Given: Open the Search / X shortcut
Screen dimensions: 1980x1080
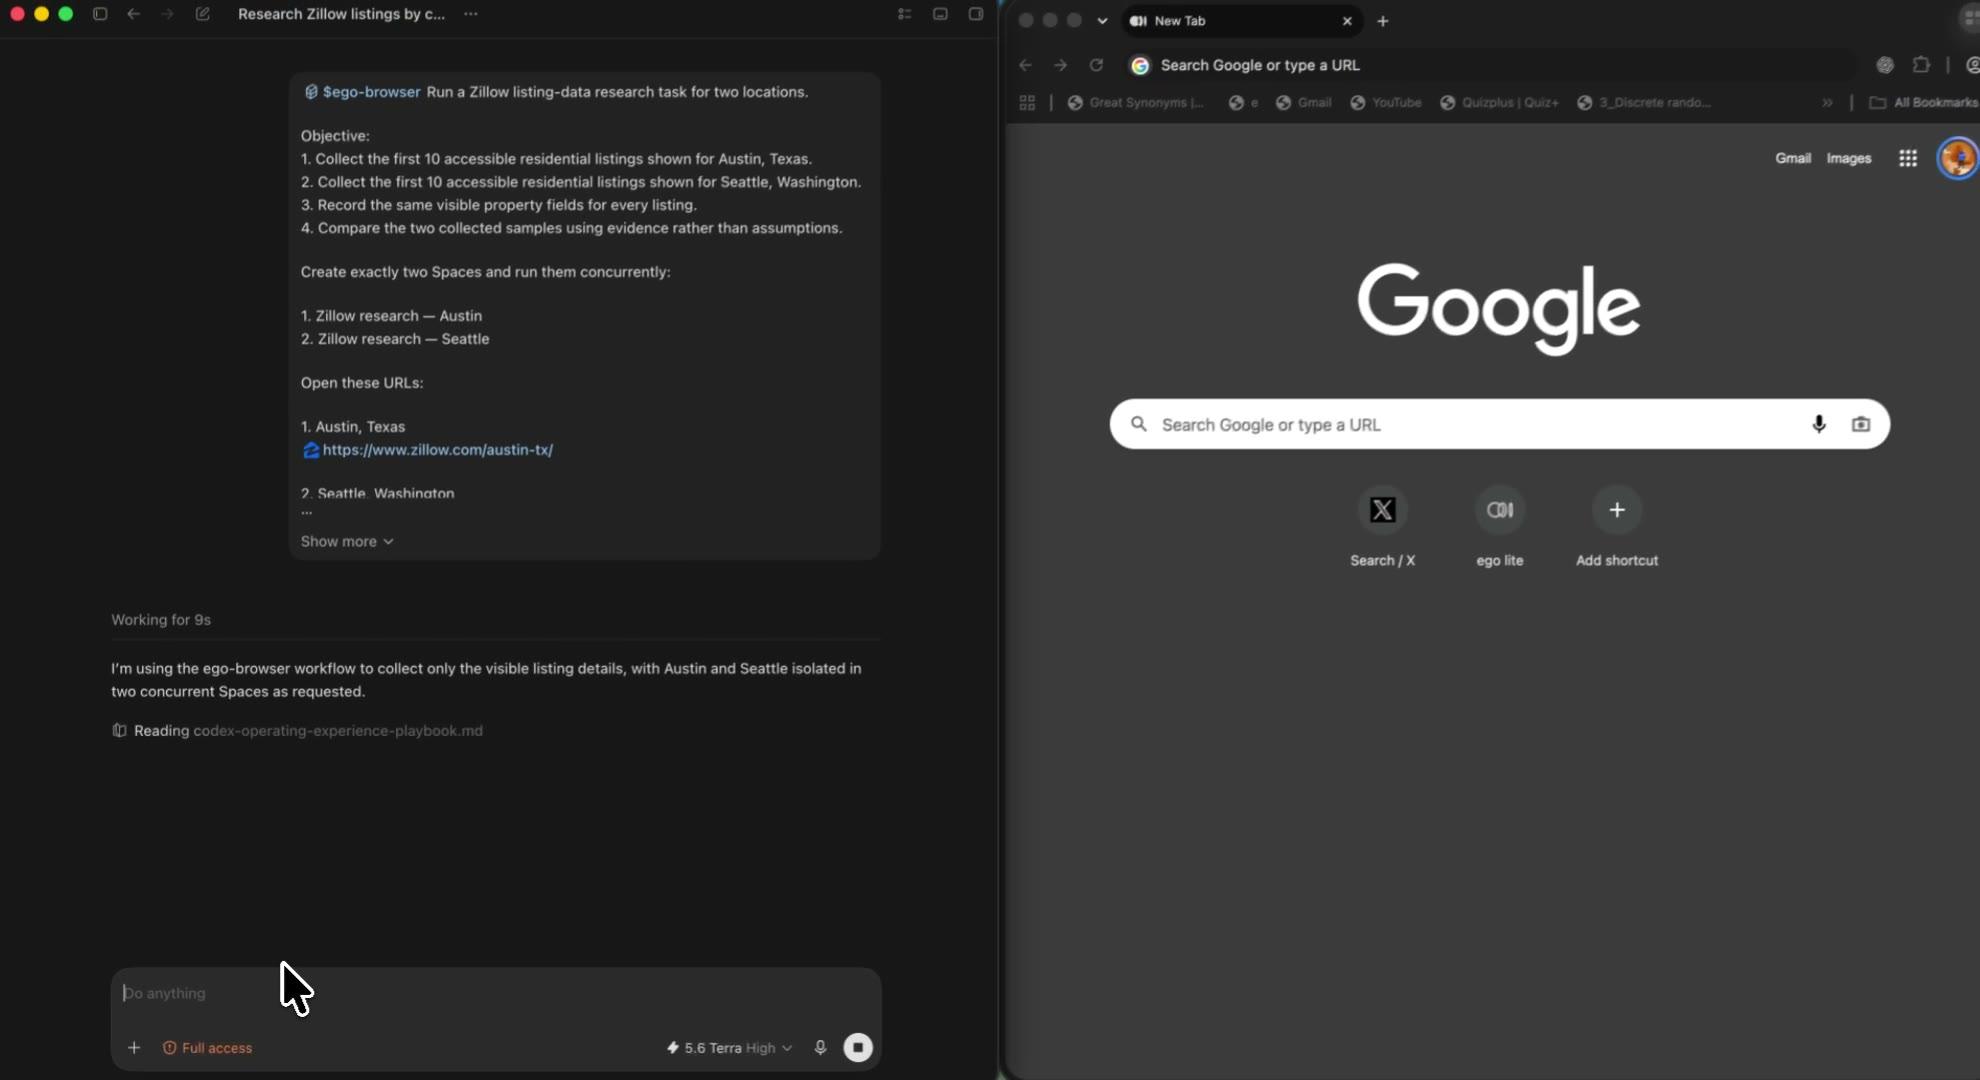Looking at the screenshot, I should [1383, 527].
